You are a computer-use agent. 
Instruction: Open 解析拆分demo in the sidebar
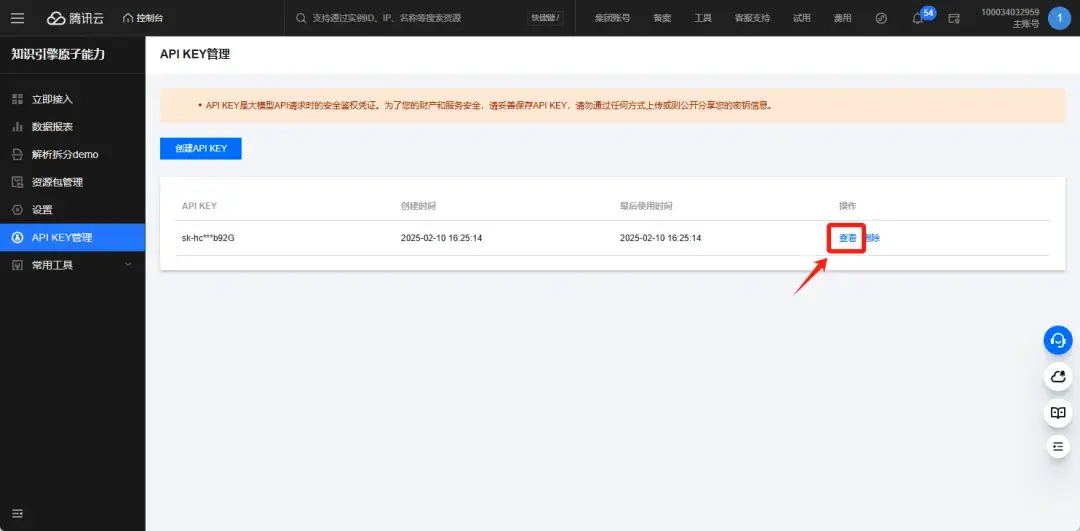pos(72,154)
